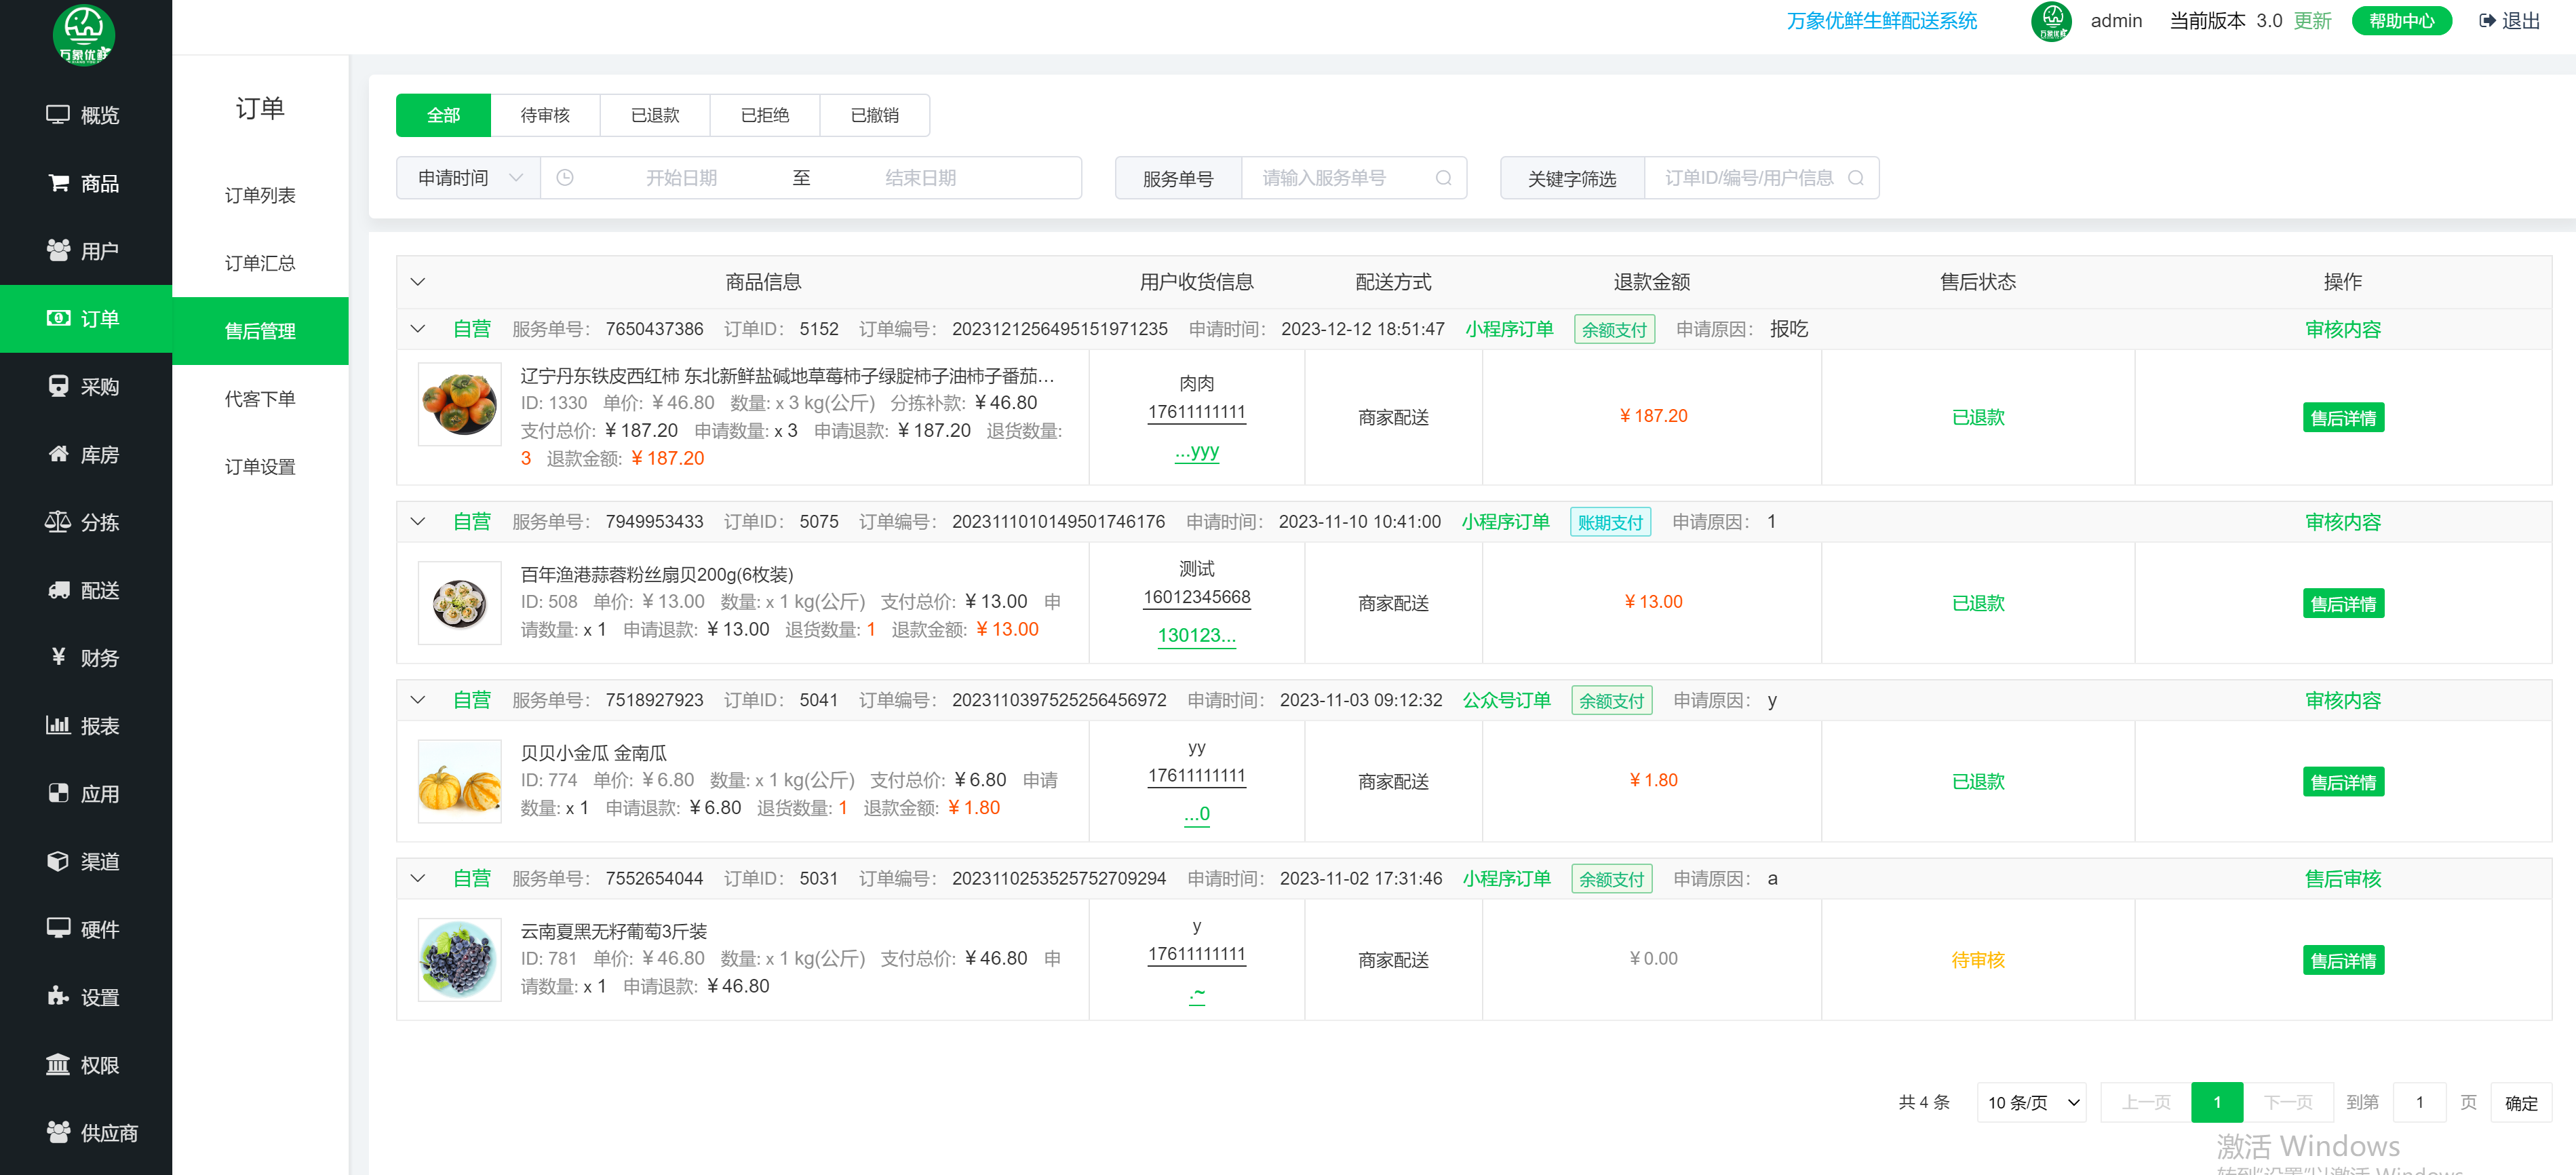Switch to the 已撤销 tab
This screenshot has width=2576, height=1175.
click(x=875, y=115)
